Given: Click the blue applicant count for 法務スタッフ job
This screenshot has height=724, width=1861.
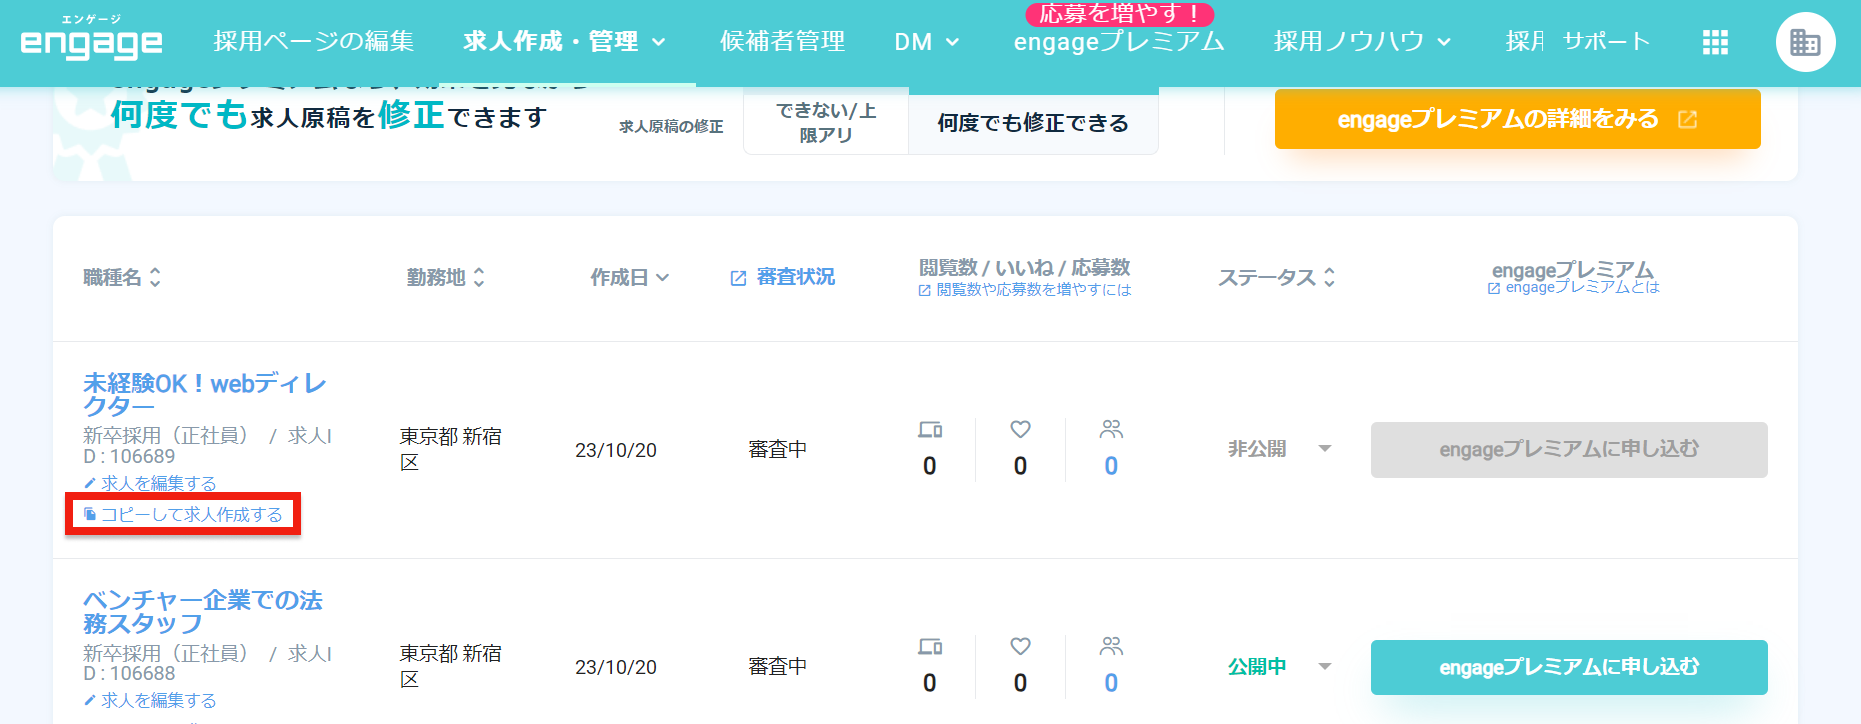Looking at the screenshot, I should pos(1111,683).
